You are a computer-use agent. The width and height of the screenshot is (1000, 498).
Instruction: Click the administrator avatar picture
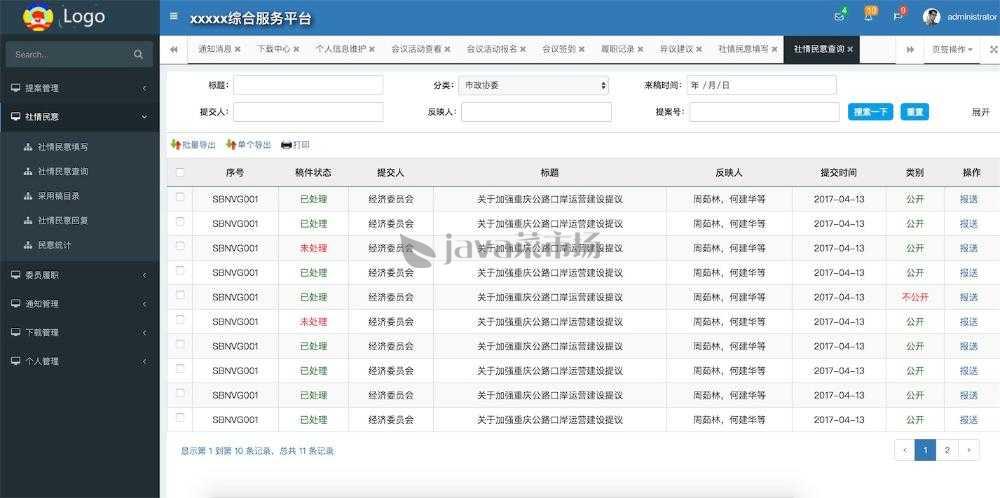[931, 17]
